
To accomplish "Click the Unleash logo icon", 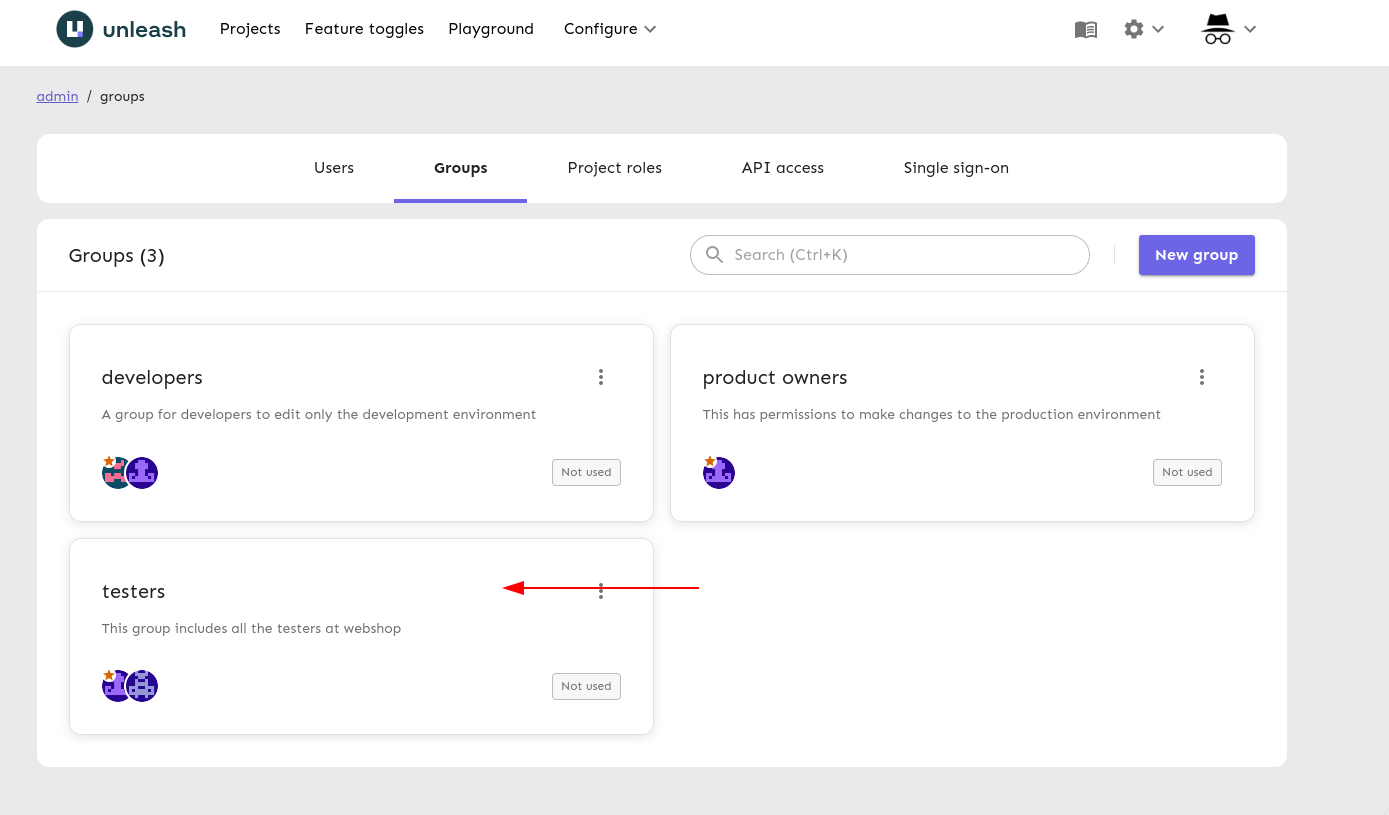I will [x=75, y=29].
